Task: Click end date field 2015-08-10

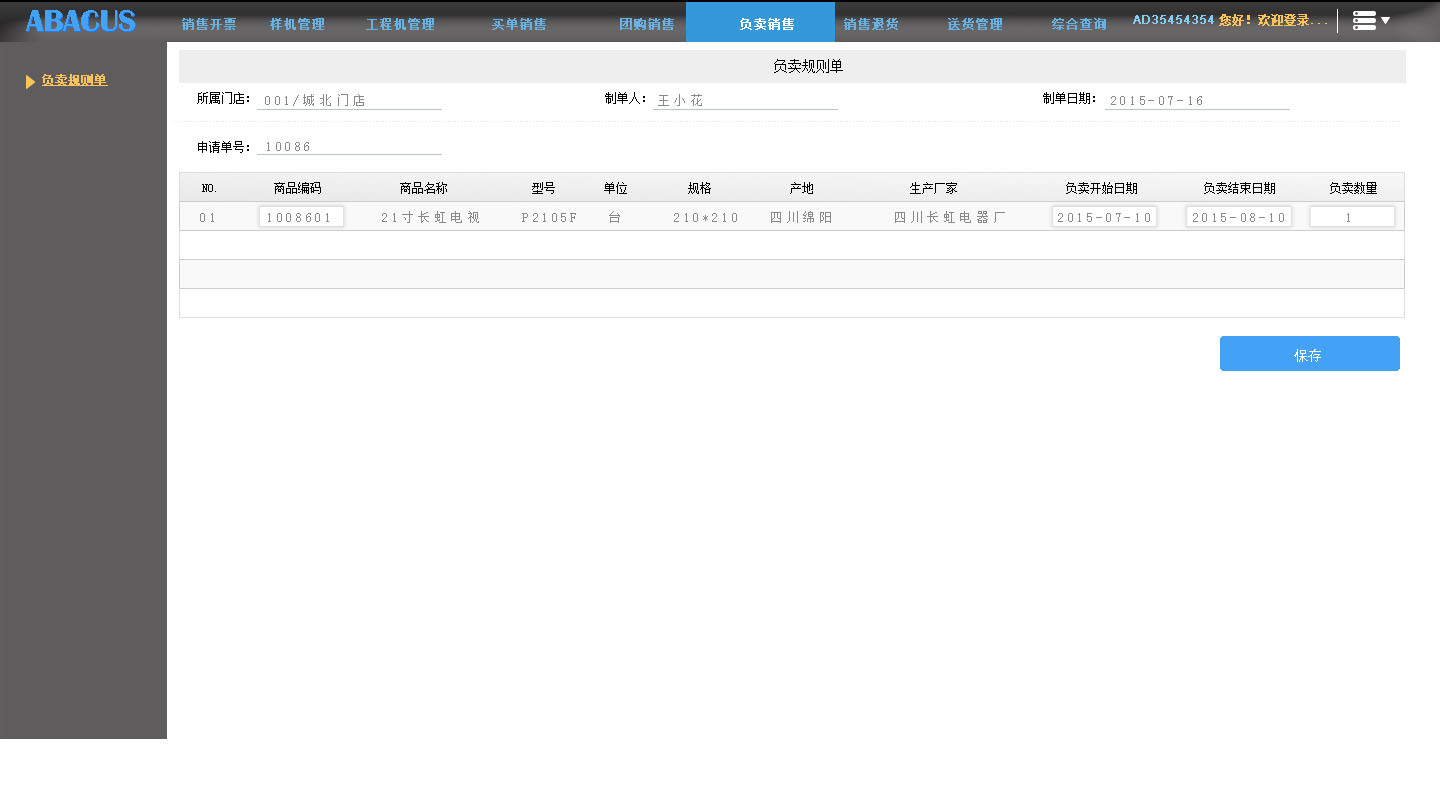Action: (x=1239, y=217)
